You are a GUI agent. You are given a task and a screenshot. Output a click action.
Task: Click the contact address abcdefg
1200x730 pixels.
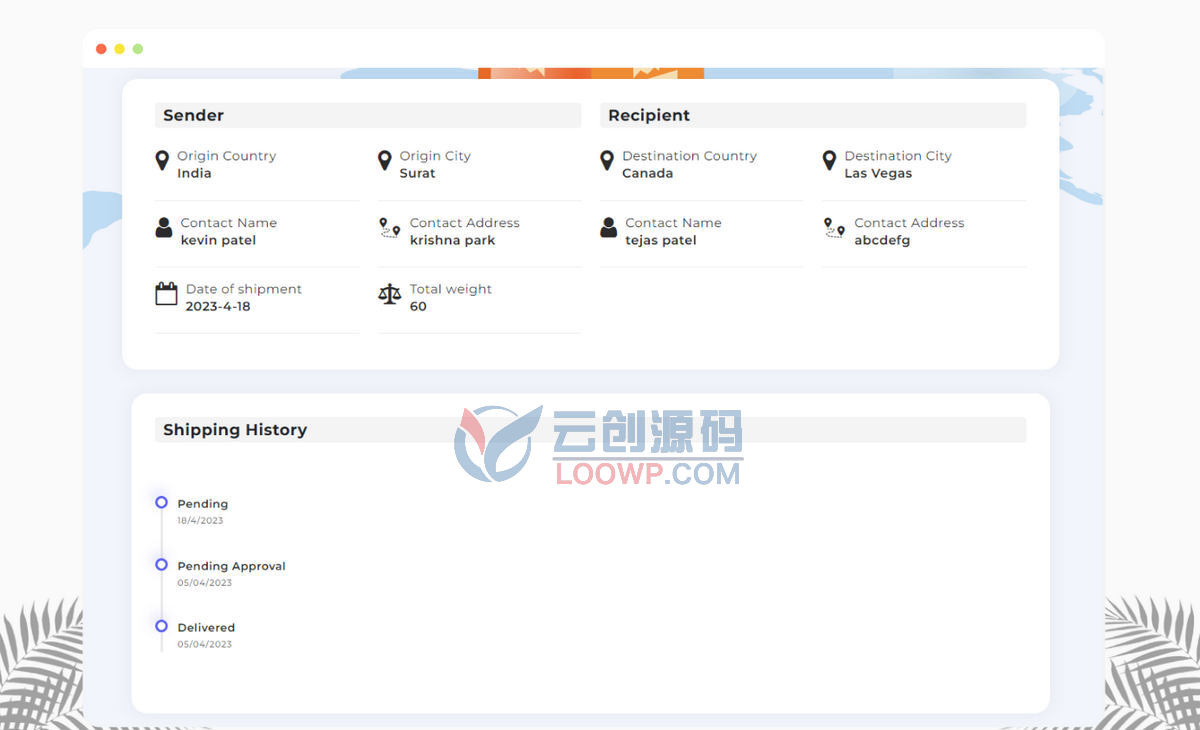882,240
